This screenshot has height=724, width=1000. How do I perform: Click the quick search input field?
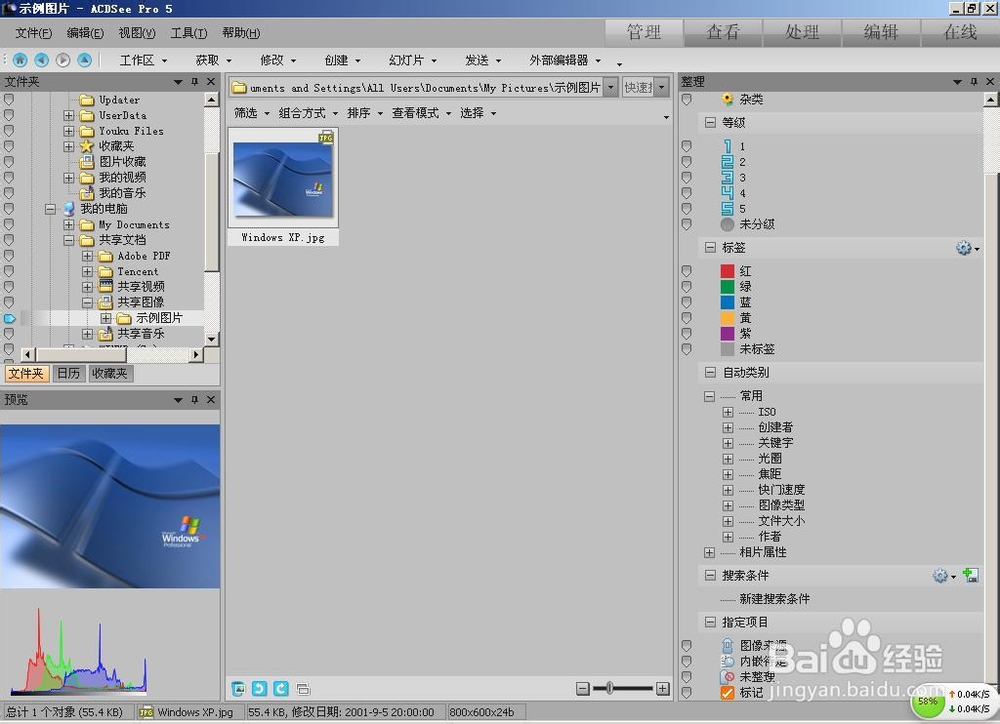coord(638,87)
